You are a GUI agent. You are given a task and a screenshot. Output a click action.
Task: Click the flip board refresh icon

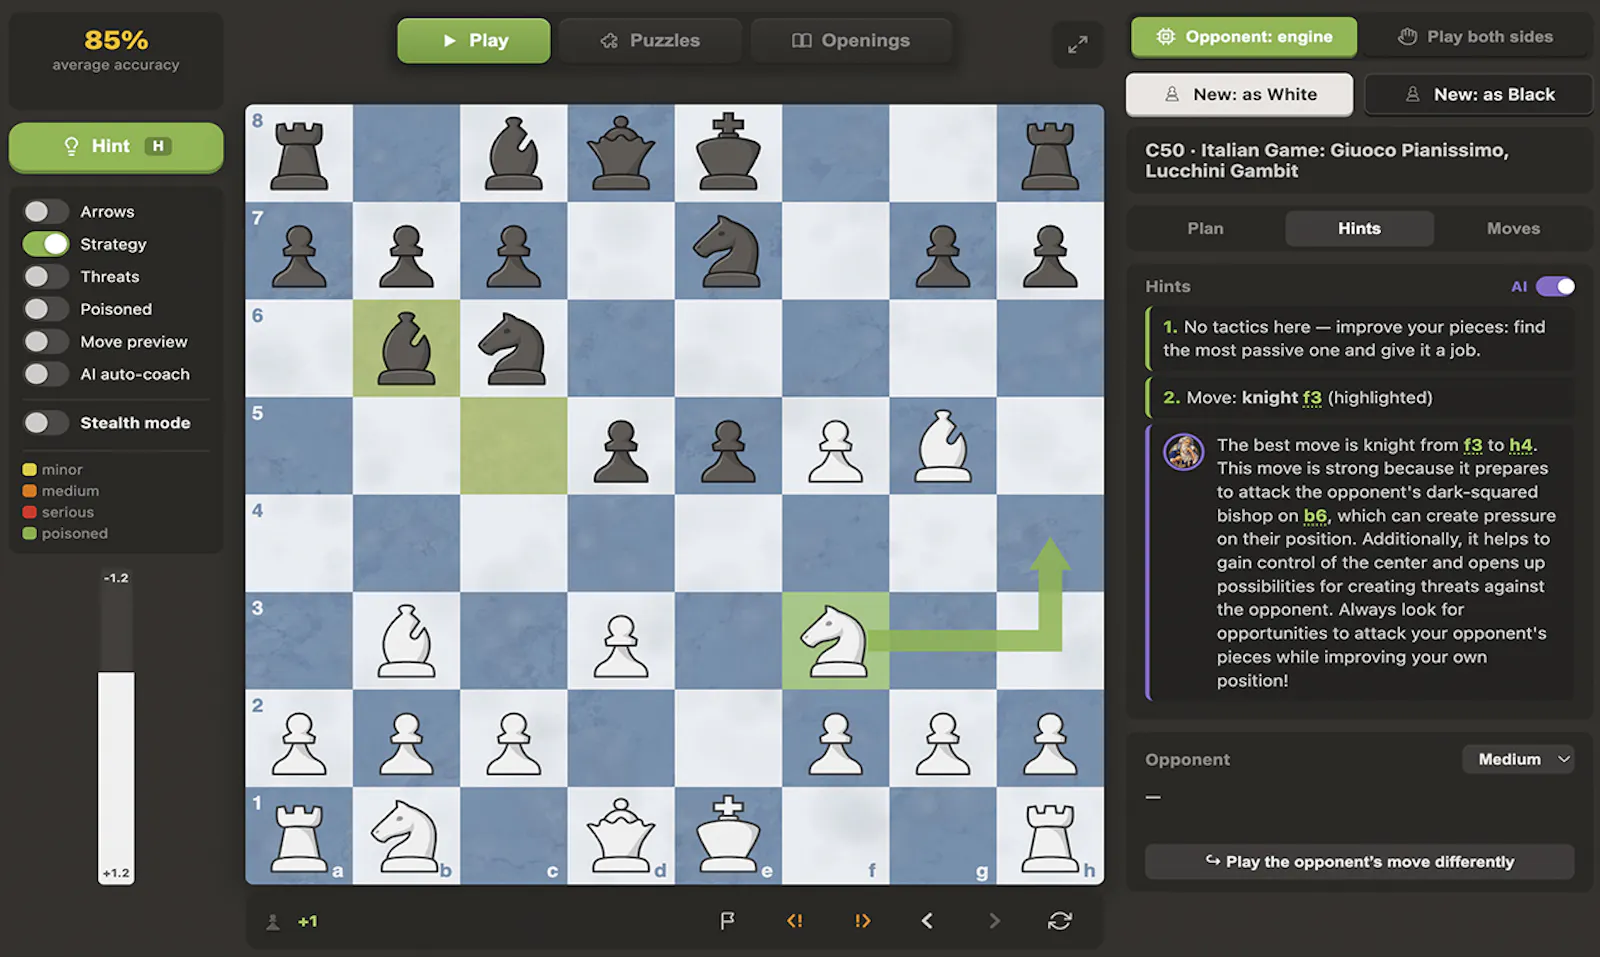1060,921
